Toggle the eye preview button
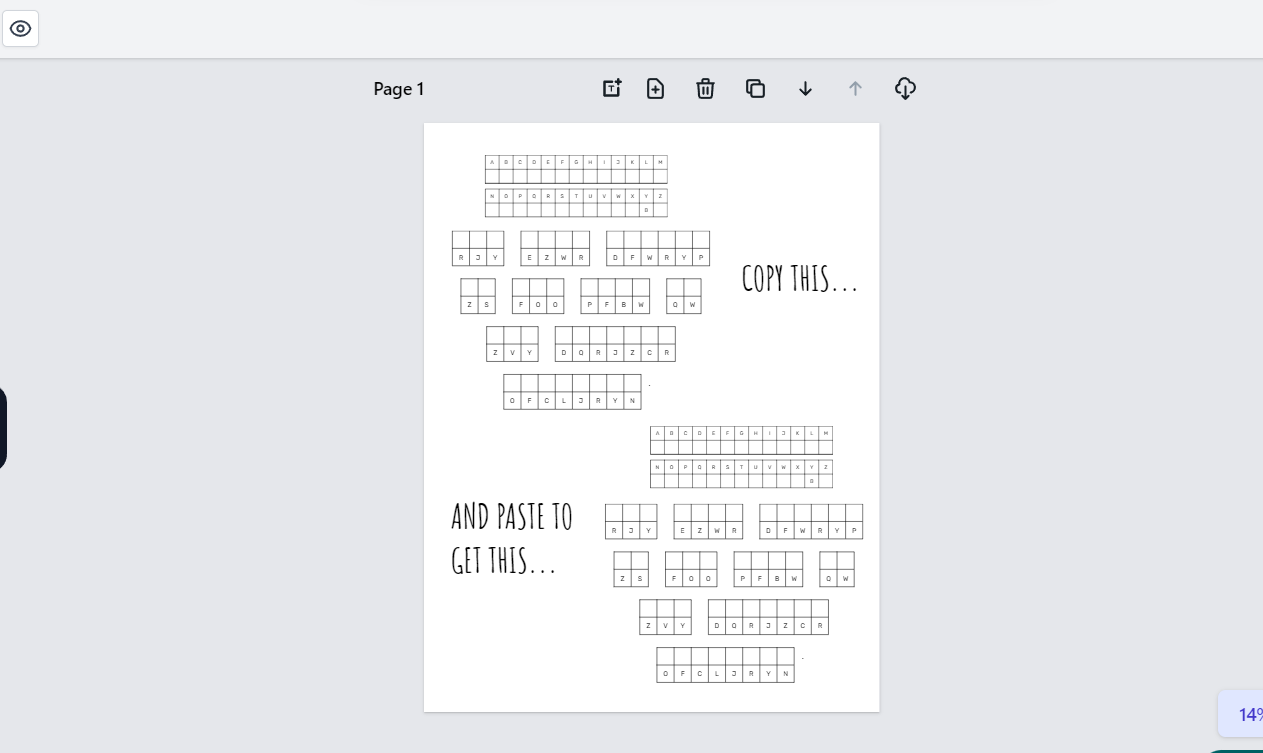1263x753 pixels. pyautogui.click(x=20, y=29)
